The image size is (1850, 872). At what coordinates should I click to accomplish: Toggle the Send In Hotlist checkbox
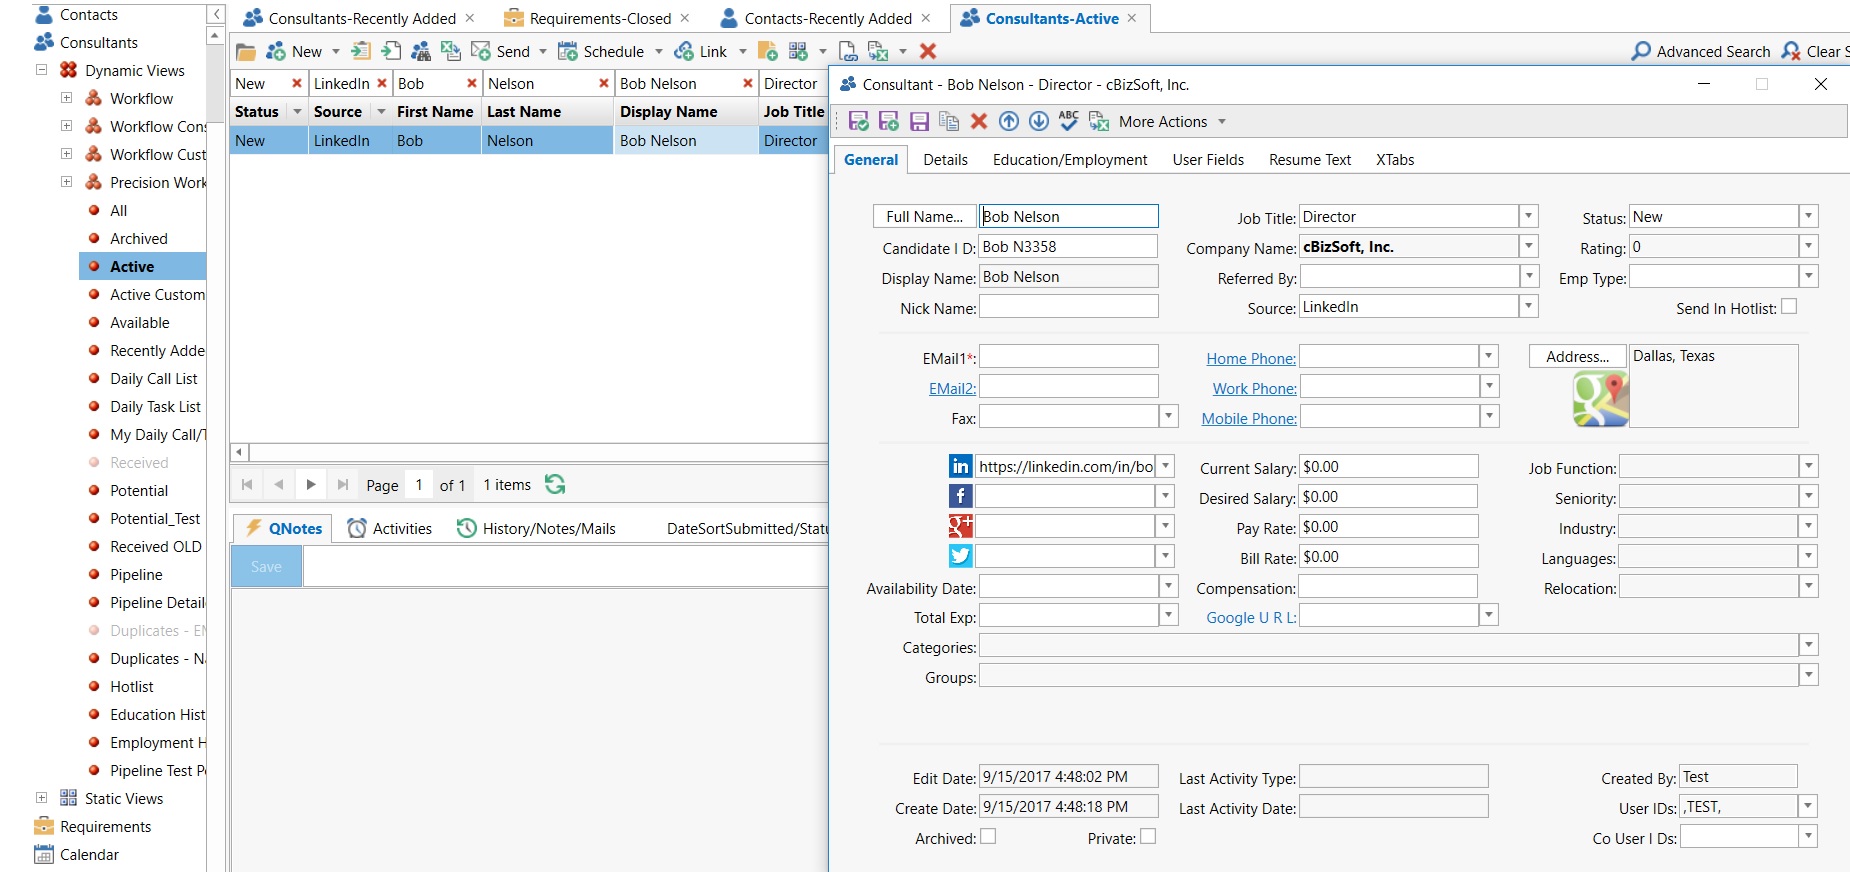pyautogui.click(x=1789, y=307)
